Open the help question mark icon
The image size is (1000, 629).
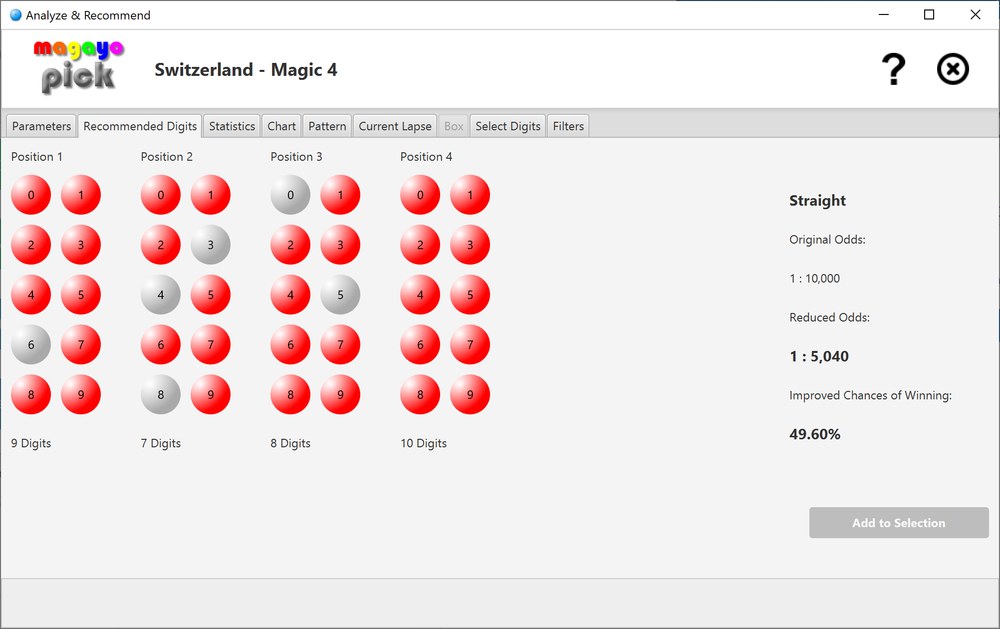pyautogui.click(x=894, y=68)
